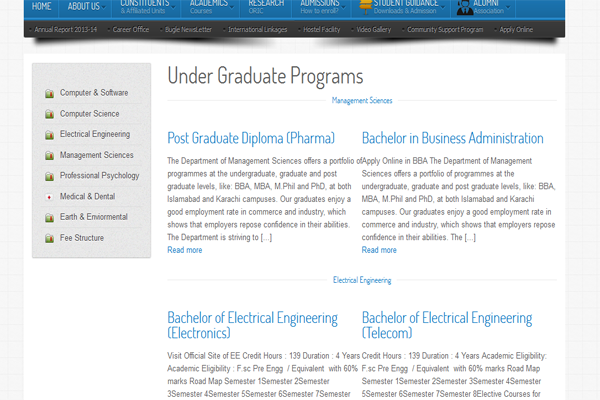Click the Management Sciences section label
This screenshot has width=600, height=400.
362,101
